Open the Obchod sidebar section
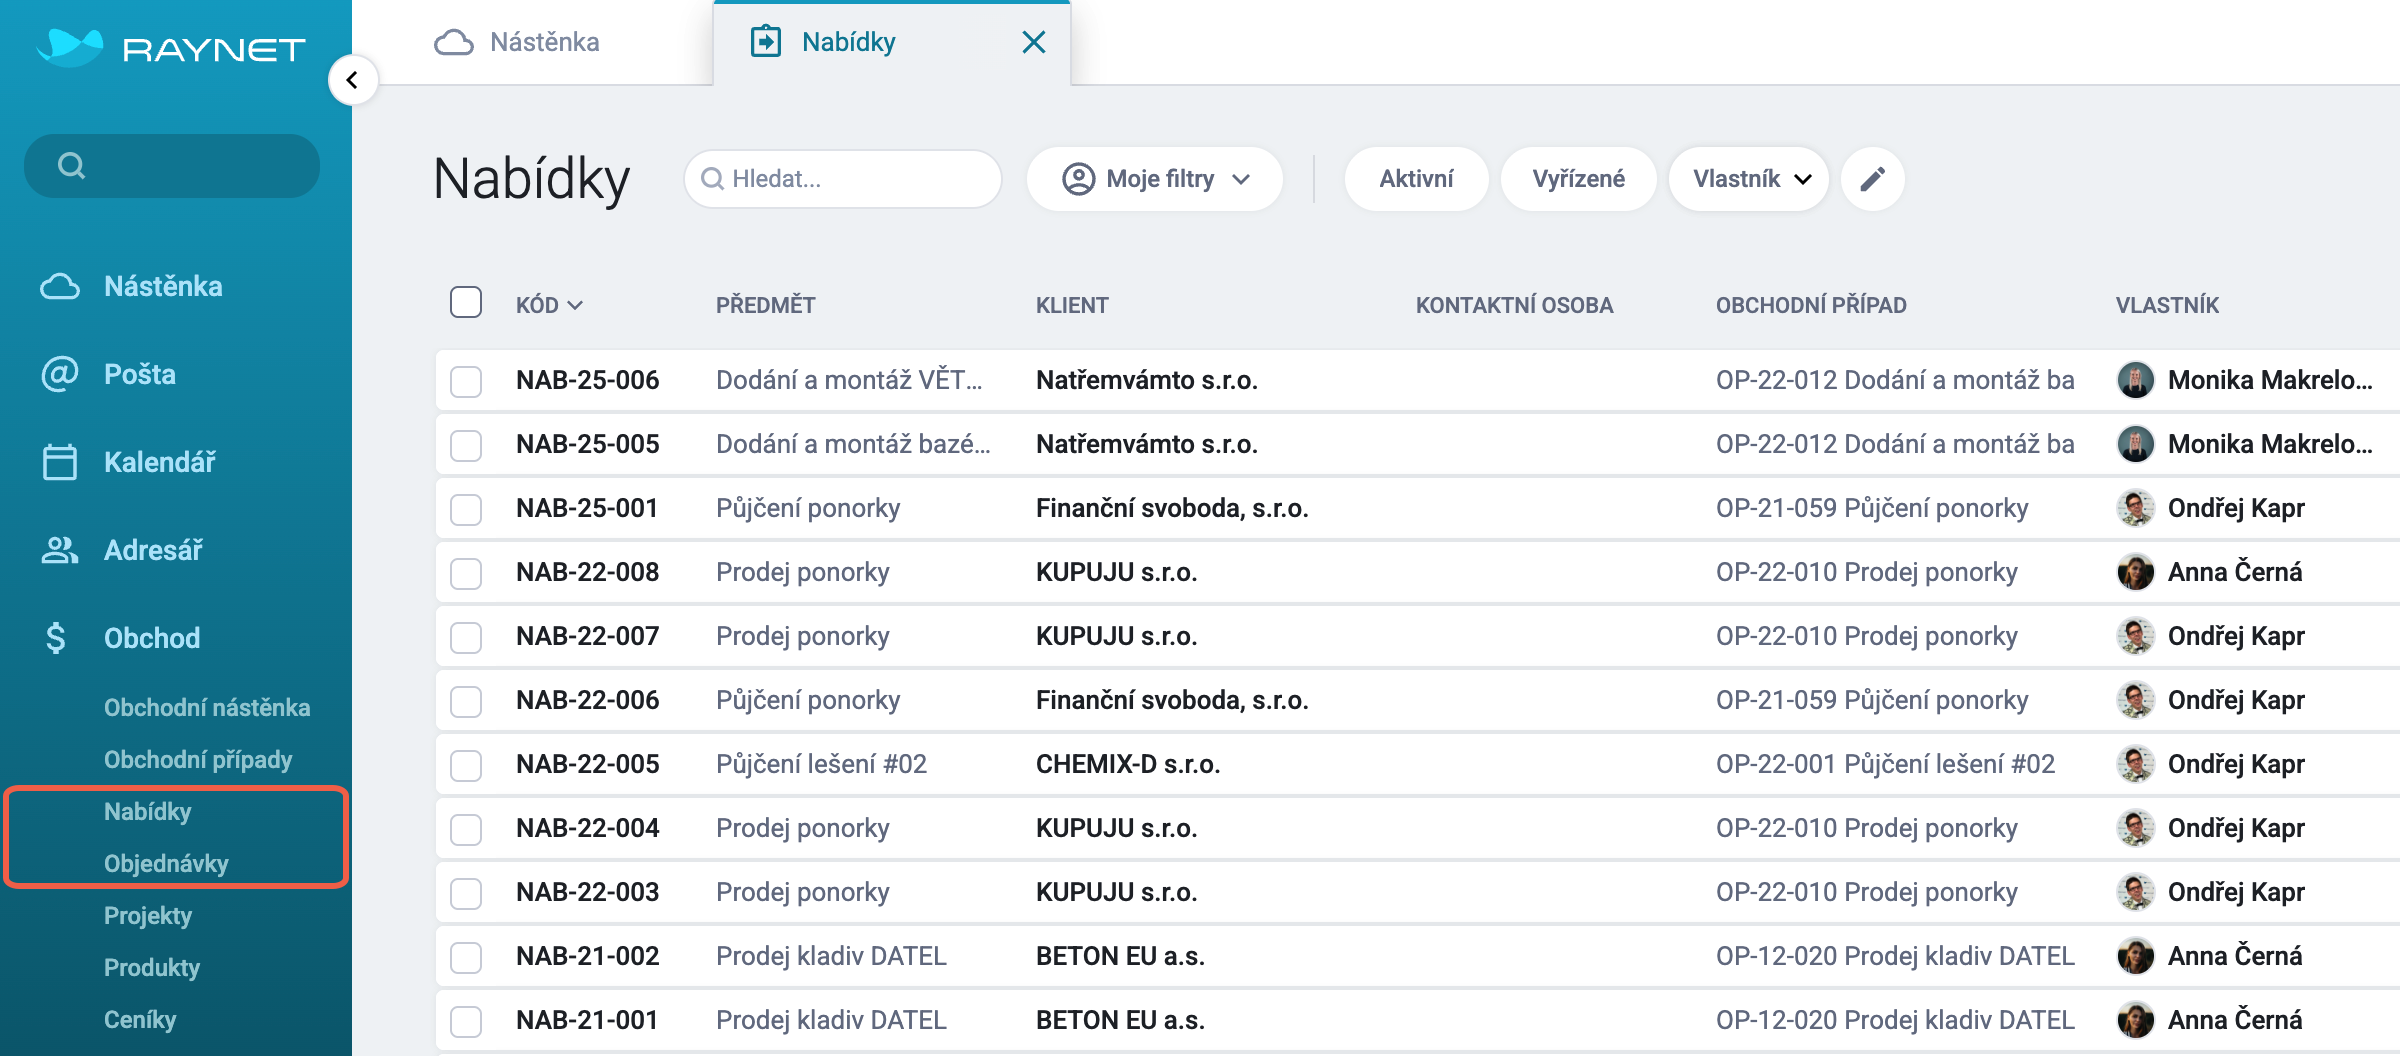 click(x=152, y=638)
